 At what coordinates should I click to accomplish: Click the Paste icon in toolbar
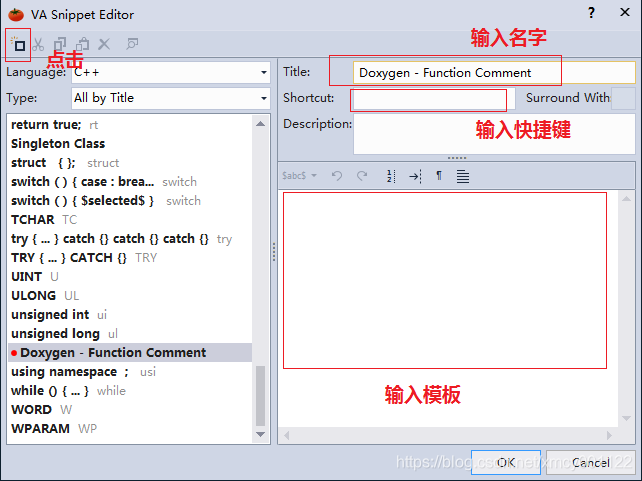click(82, 44)
